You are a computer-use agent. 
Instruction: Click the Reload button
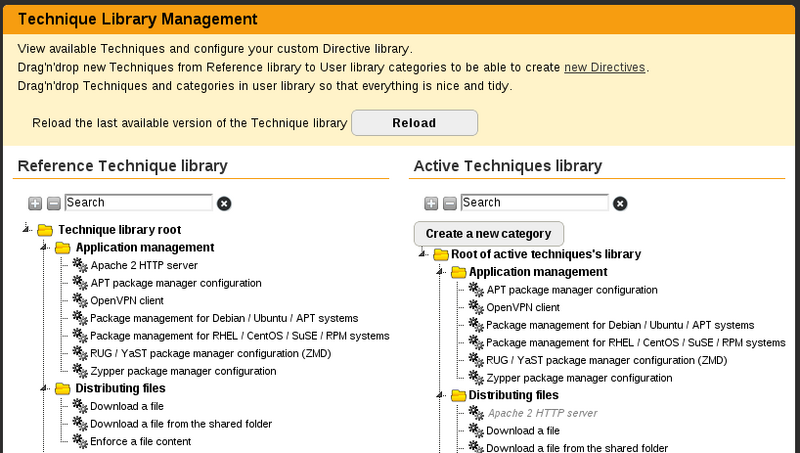414,123
